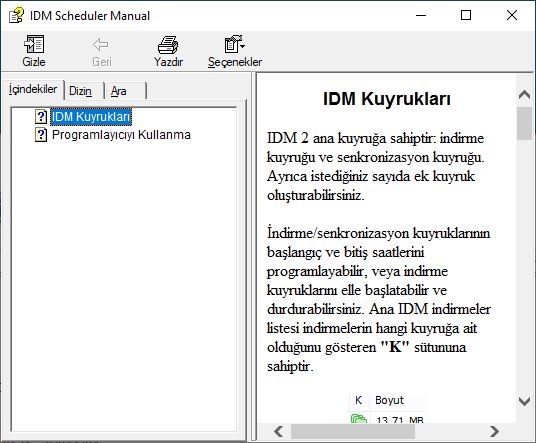Switch to the İçindekiler tab
This screenshot has height=443, width=536.
pyautogui.click(x=33, y=89)
